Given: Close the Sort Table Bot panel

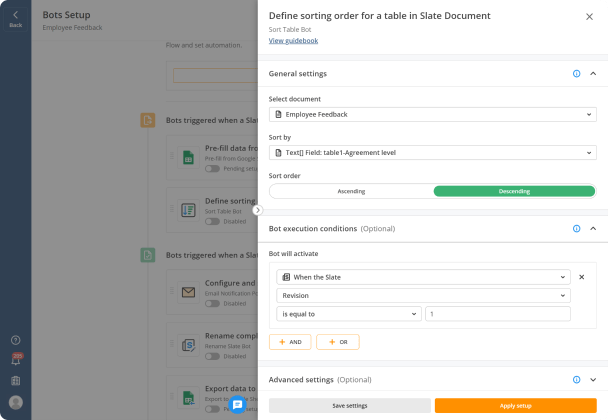Looking at the screenshot, I should 589,17.
